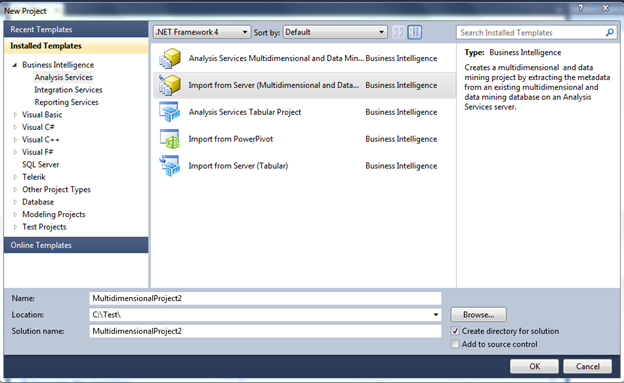The width and height of the screenshot is (624, 383).
Task: Switch to medium icons view
Action: click(415, 32)
